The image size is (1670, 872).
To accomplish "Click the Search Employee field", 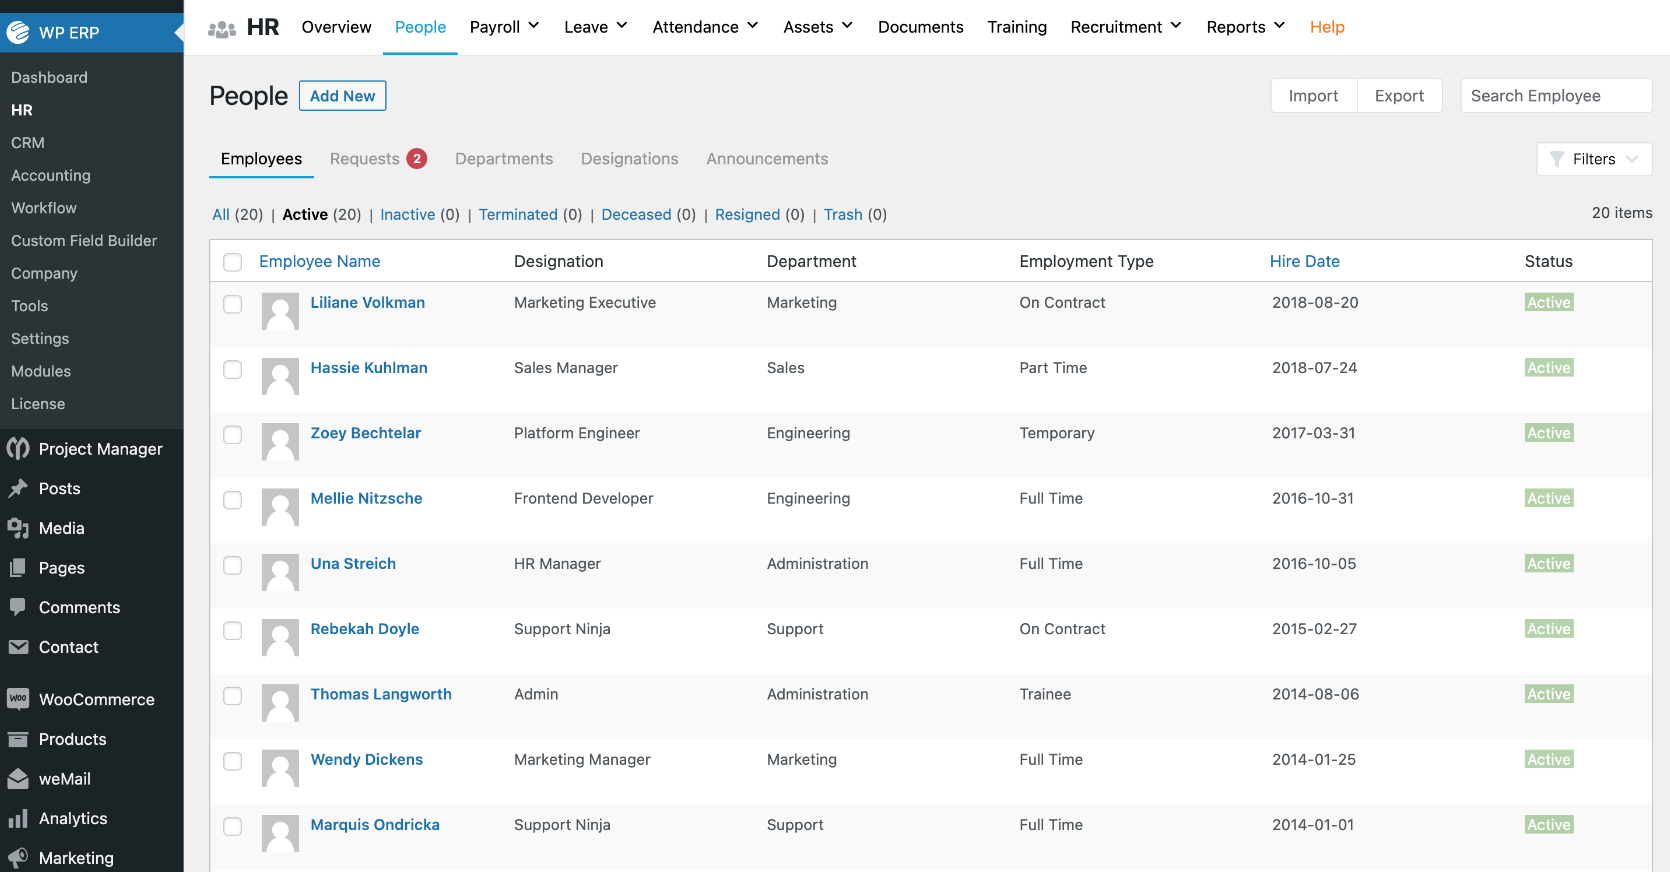I will tap(1555, 96).
